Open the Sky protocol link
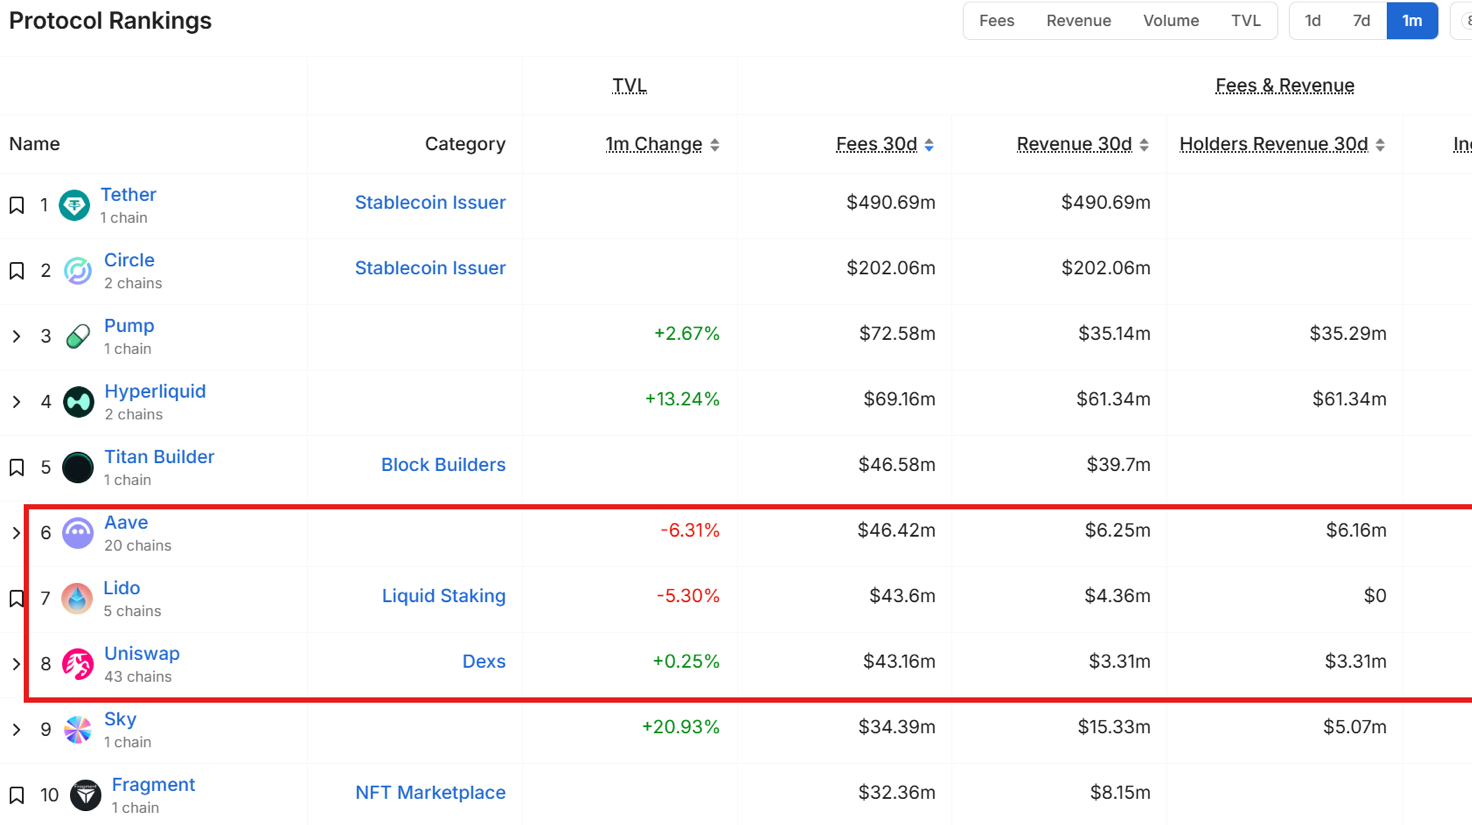 (x=120, y=719)
